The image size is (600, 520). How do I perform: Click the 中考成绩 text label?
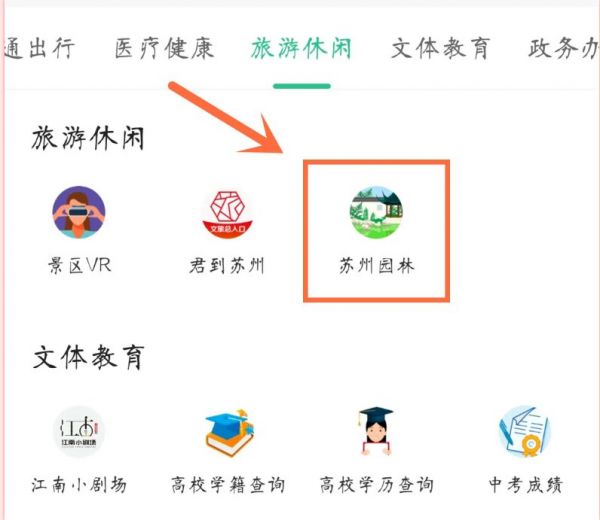click(x=525, y=484)
